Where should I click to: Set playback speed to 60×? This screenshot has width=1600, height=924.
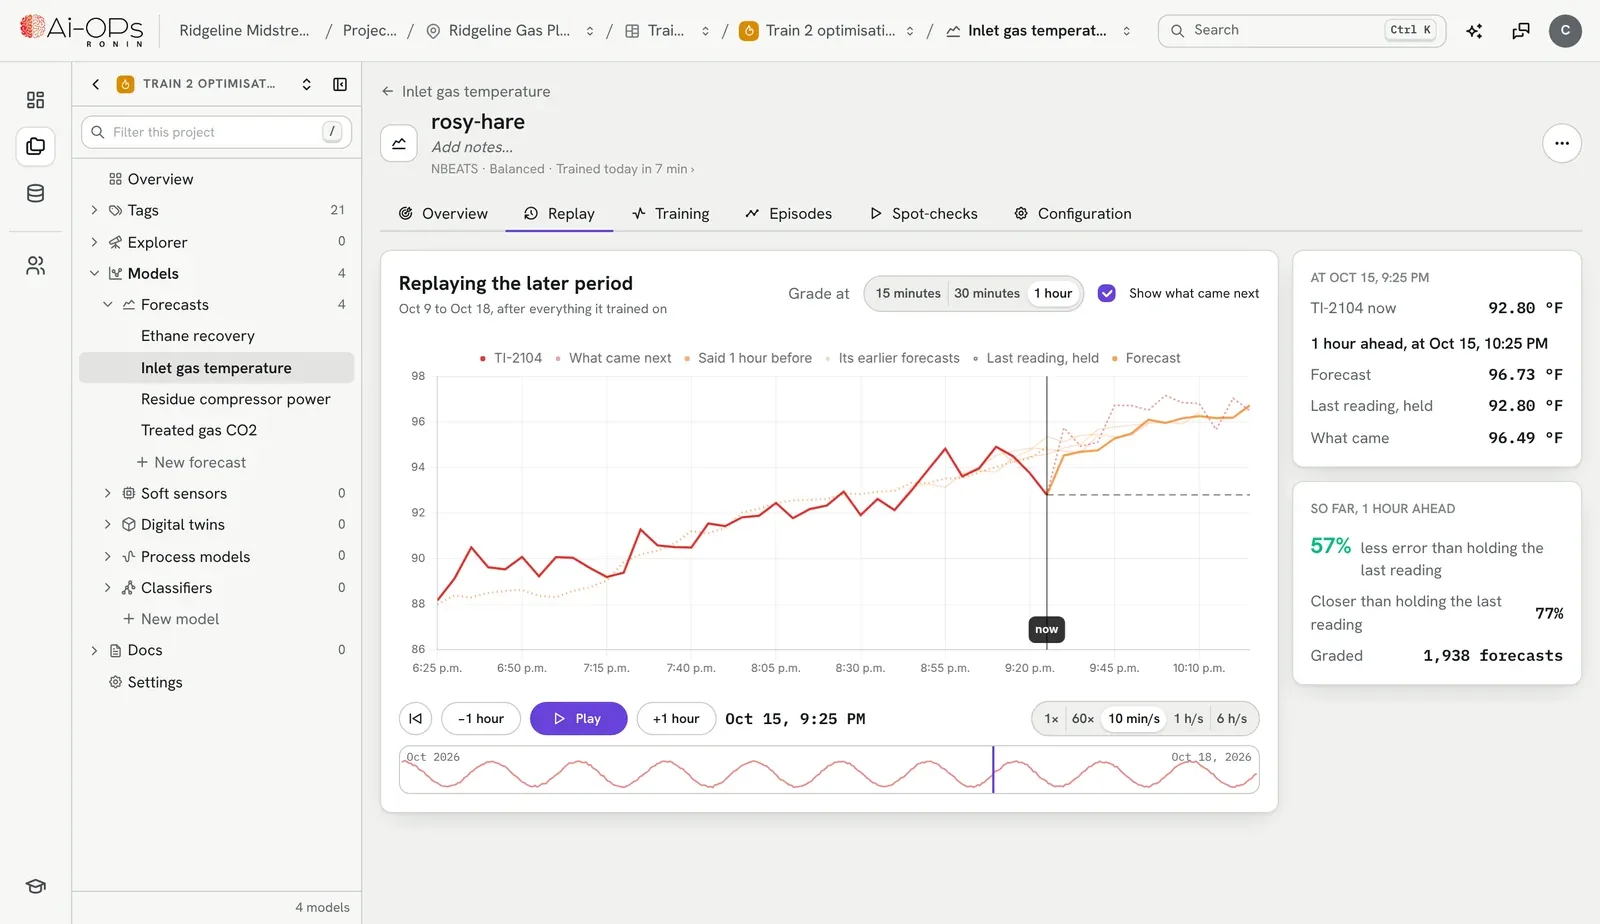[1082, 719]
